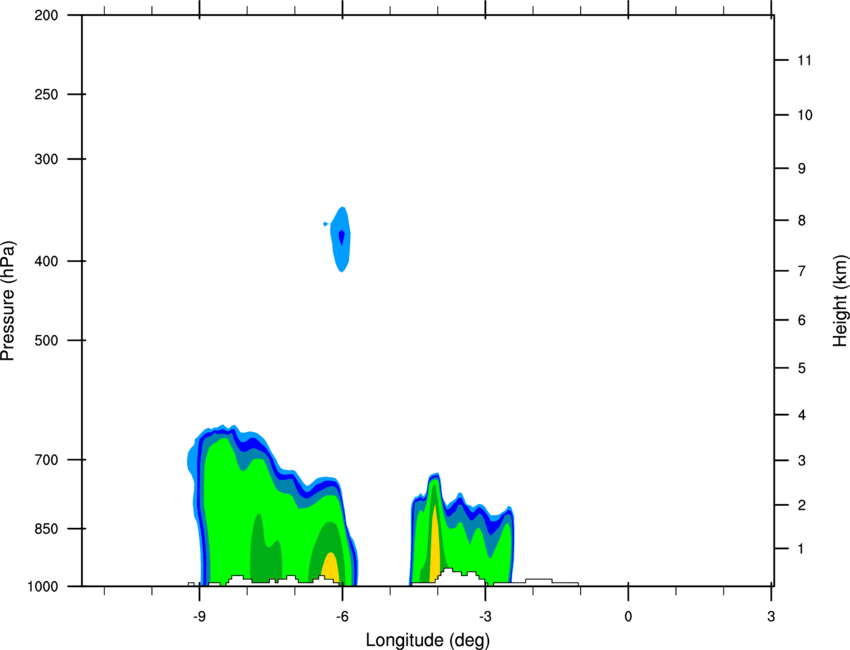The height and width of the screenshot is (650, 850).
Task: Click the tall yellow core near longitude -4
Action: 435,542
